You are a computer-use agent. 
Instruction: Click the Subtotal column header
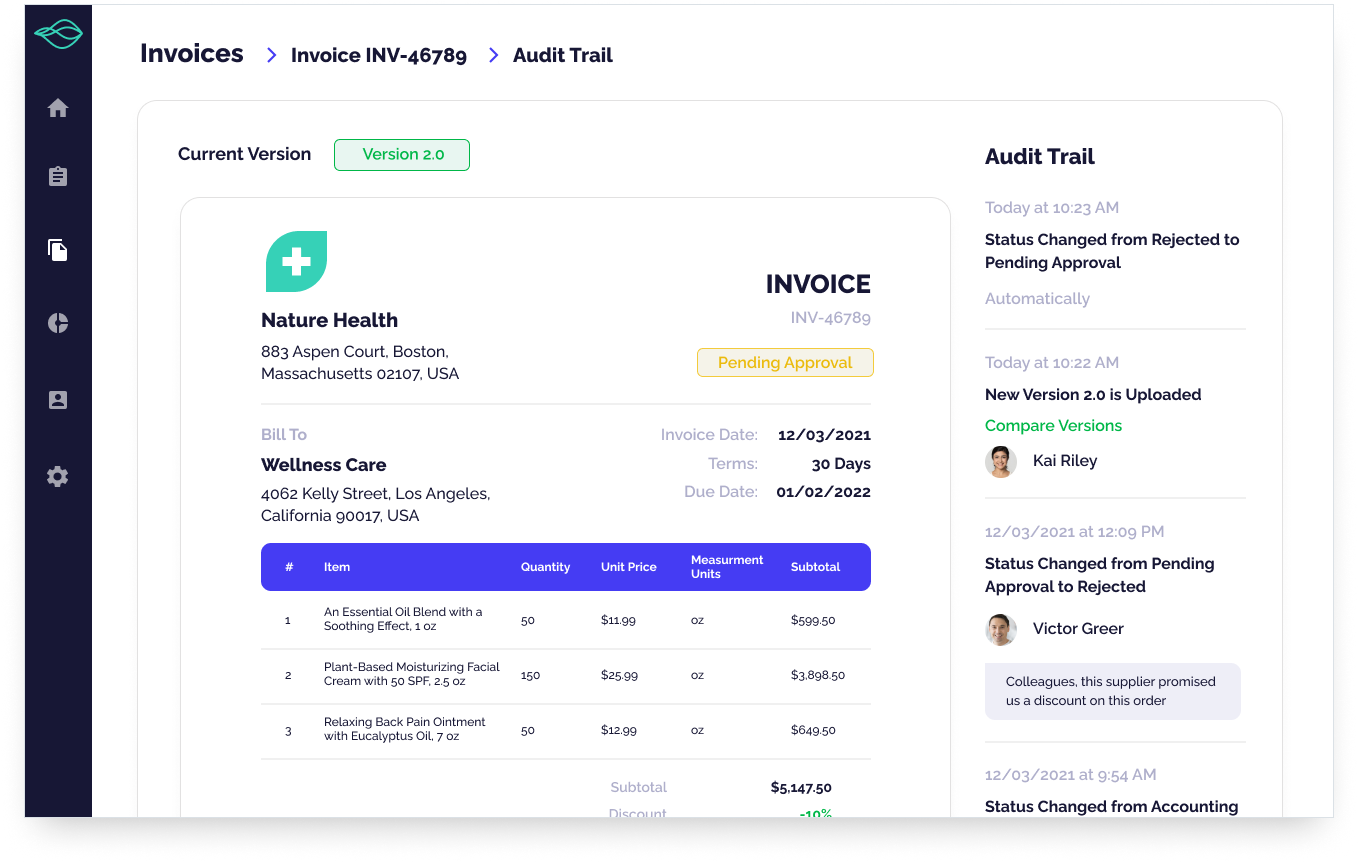(x=815, y=567)
